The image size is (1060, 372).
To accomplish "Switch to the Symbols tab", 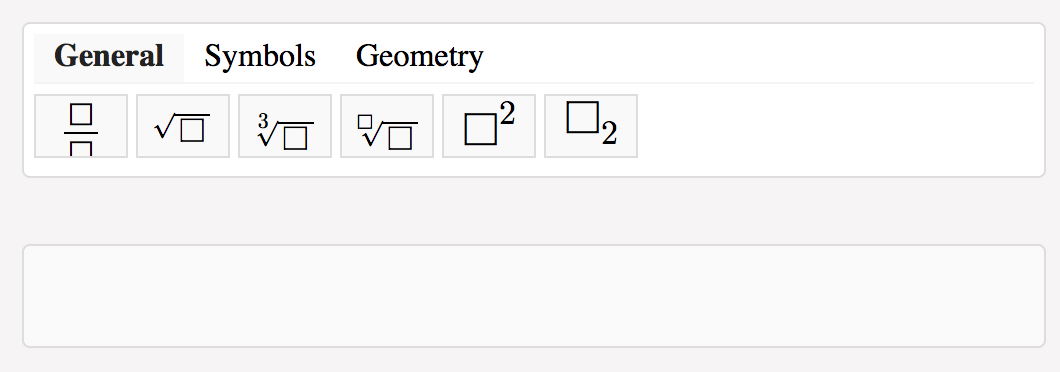I will click(260, 56).
